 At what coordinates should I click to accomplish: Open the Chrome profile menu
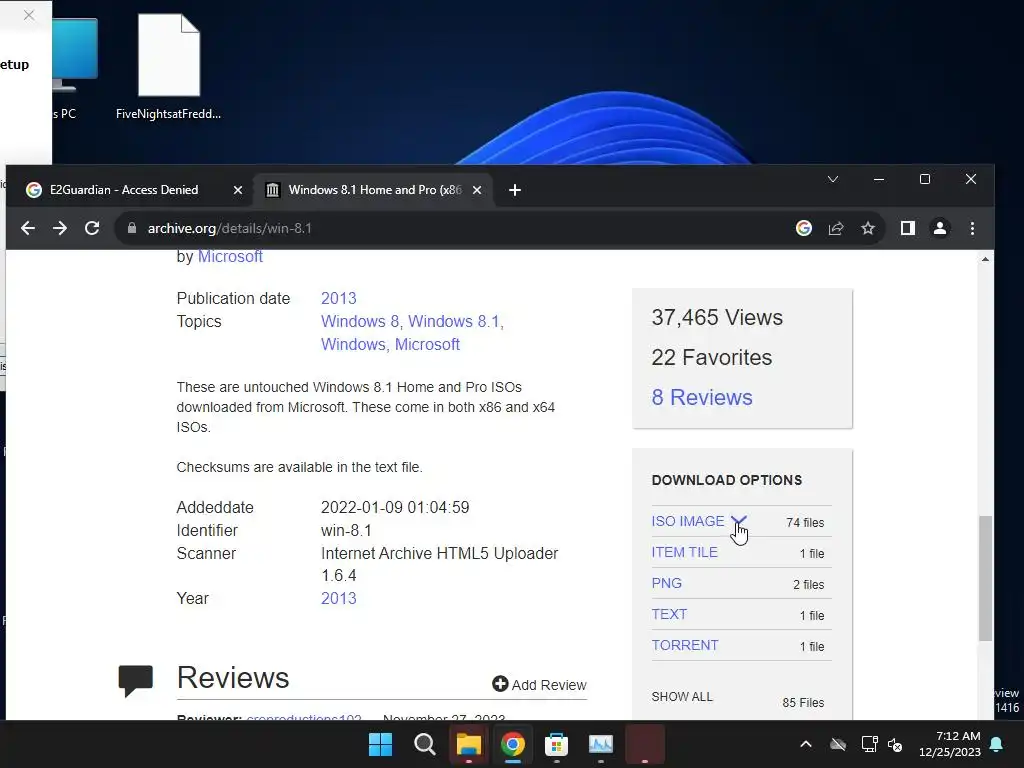pyautogui.click(x=940, y=228)
